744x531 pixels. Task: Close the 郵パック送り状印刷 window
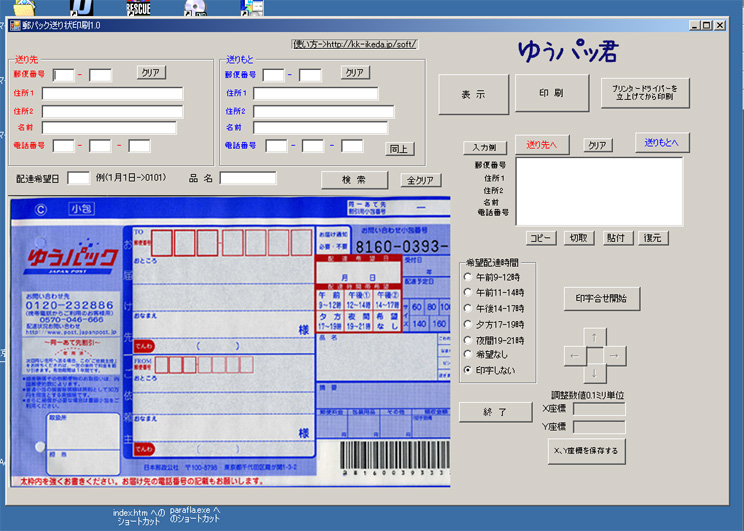point(720,25)
